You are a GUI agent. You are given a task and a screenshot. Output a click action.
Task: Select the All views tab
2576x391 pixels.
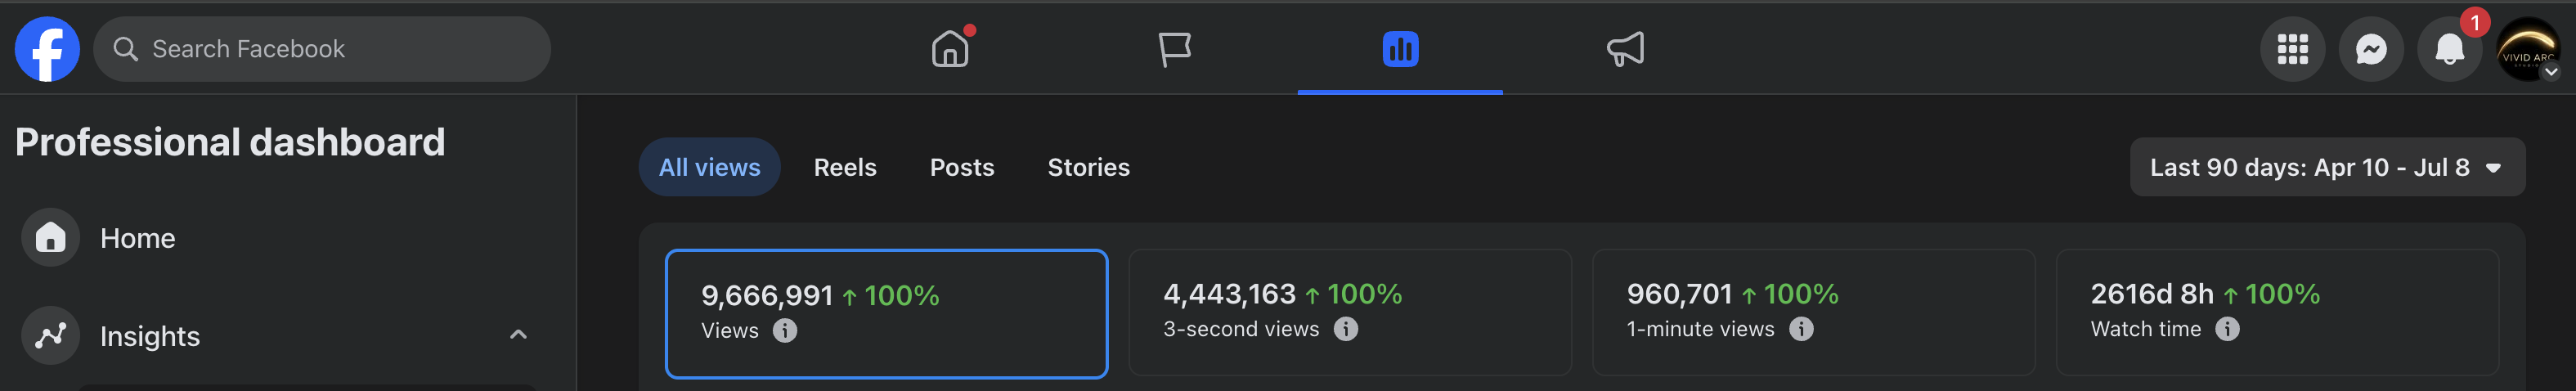[709, 167]
